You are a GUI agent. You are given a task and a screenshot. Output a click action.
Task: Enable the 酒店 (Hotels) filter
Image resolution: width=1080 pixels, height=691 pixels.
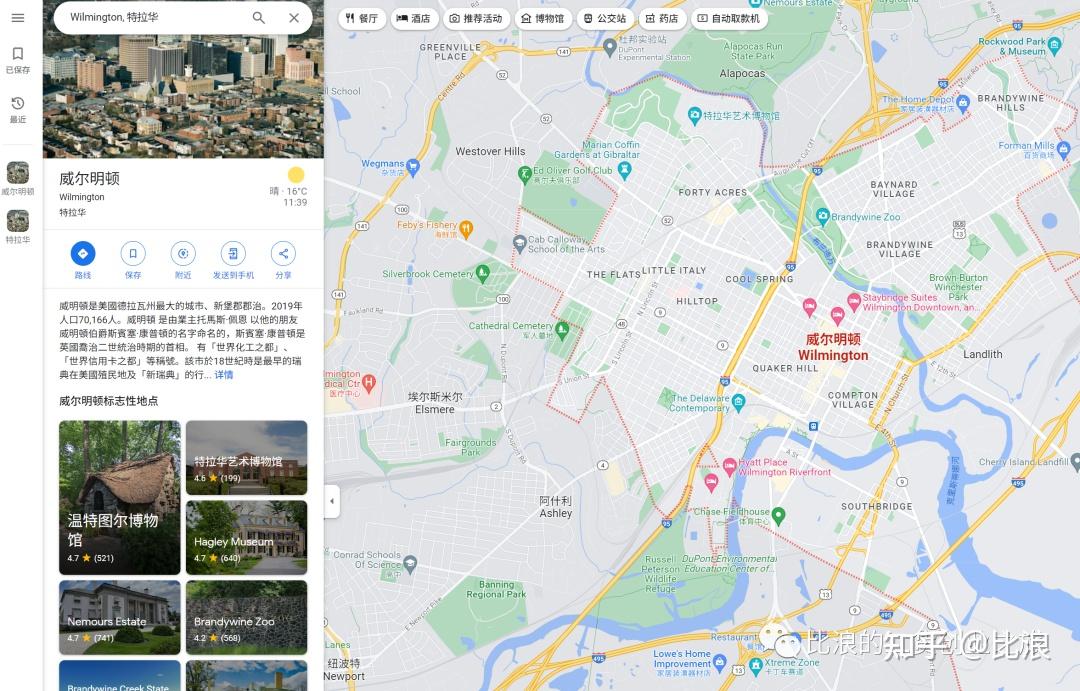(414, 18)
